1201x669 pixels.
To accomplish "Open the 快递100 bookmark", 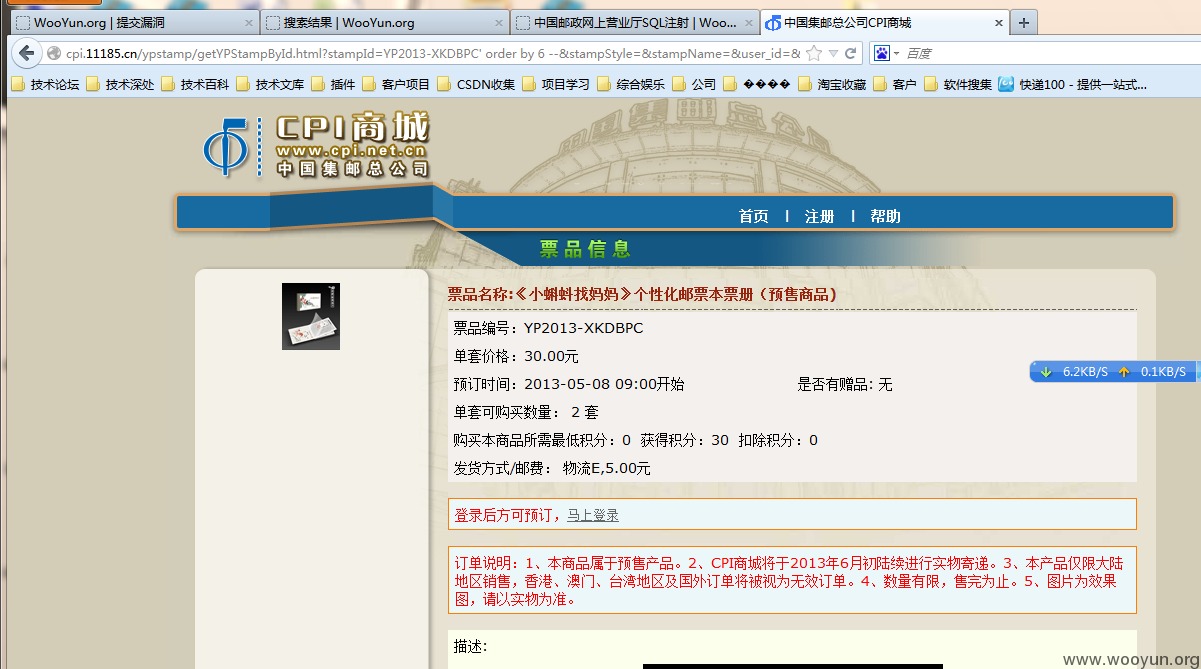I will click(x=1073, y=85).
